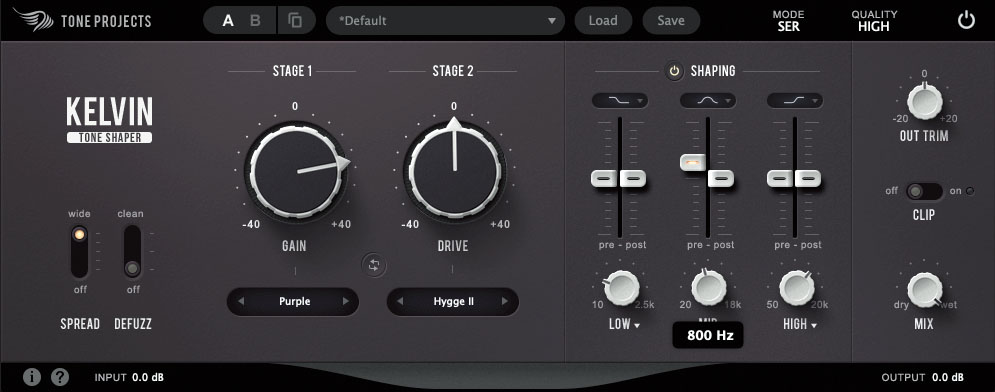995x392 pixels.
Task: Click the Stage 1 GAIN knob
Action: pyautogui.click(x=296, y=171)
